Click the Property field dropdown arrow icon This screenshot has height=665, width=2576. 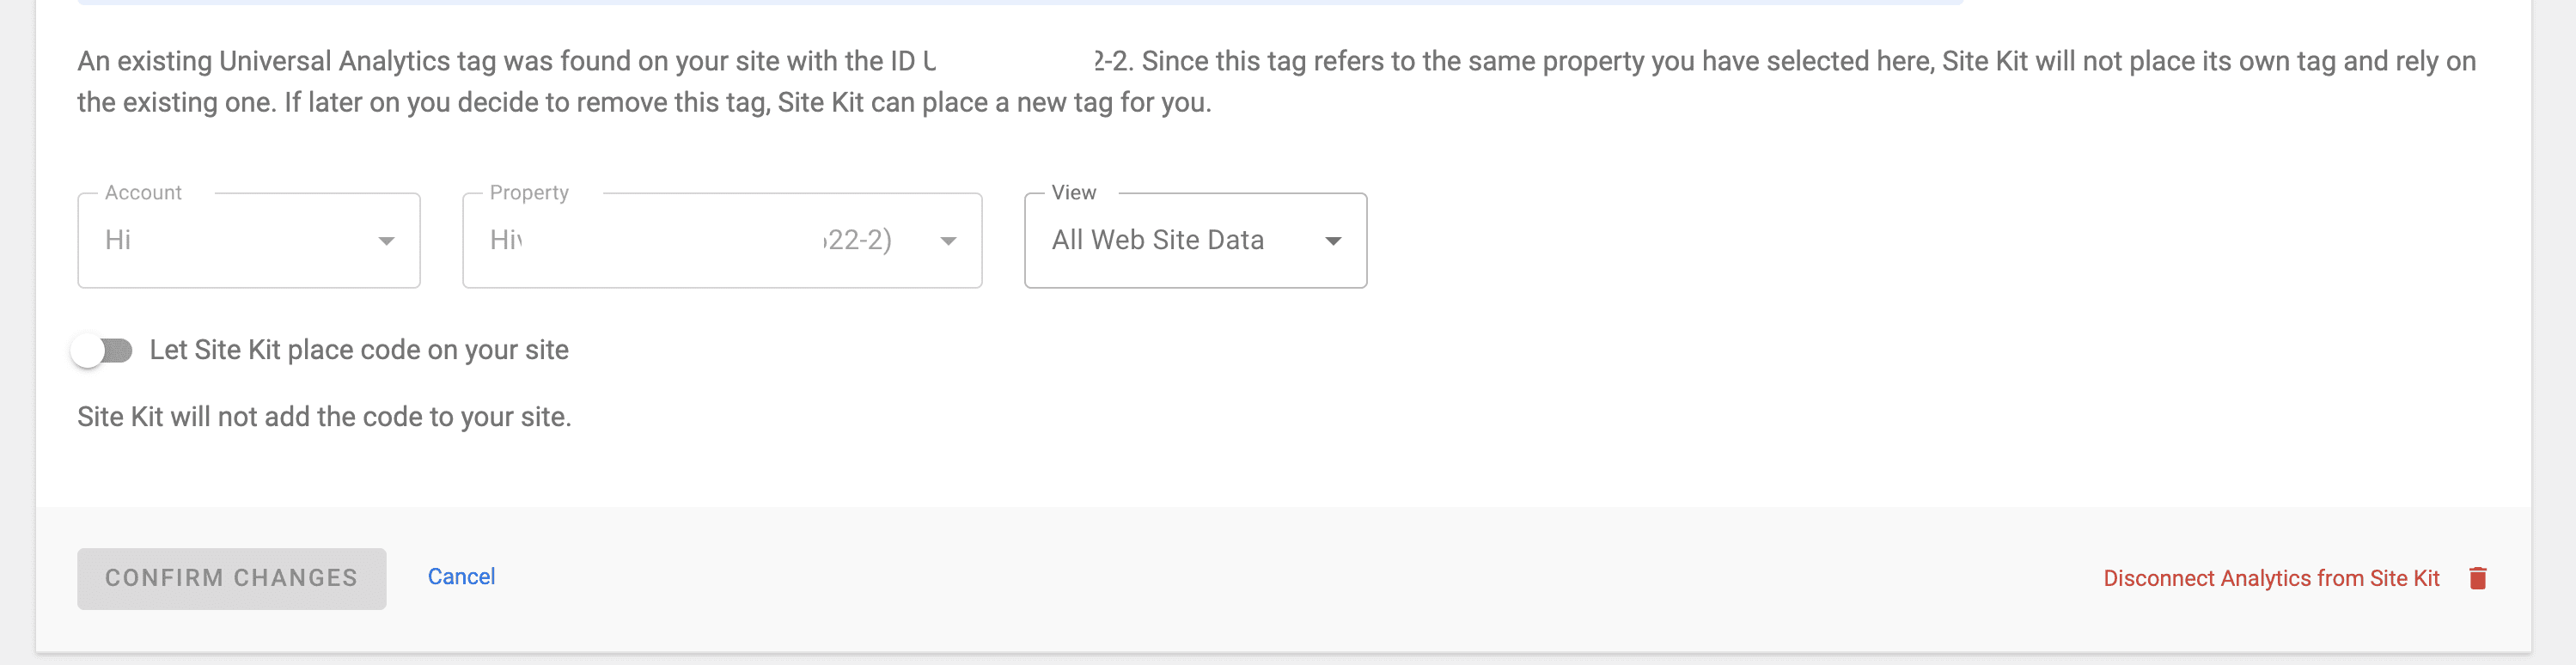coord(948,240)
